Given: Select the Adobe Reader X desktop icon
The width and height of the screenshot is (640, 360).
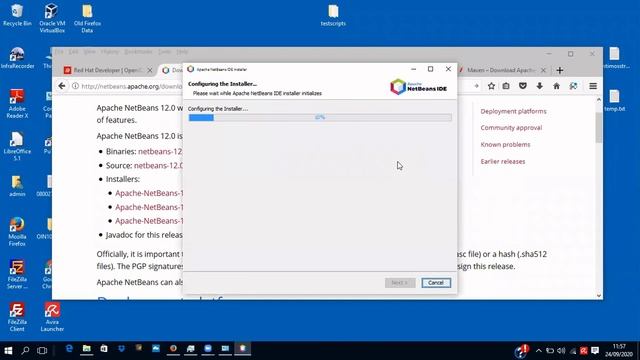Looking at the screenshot, I should 17,104.
